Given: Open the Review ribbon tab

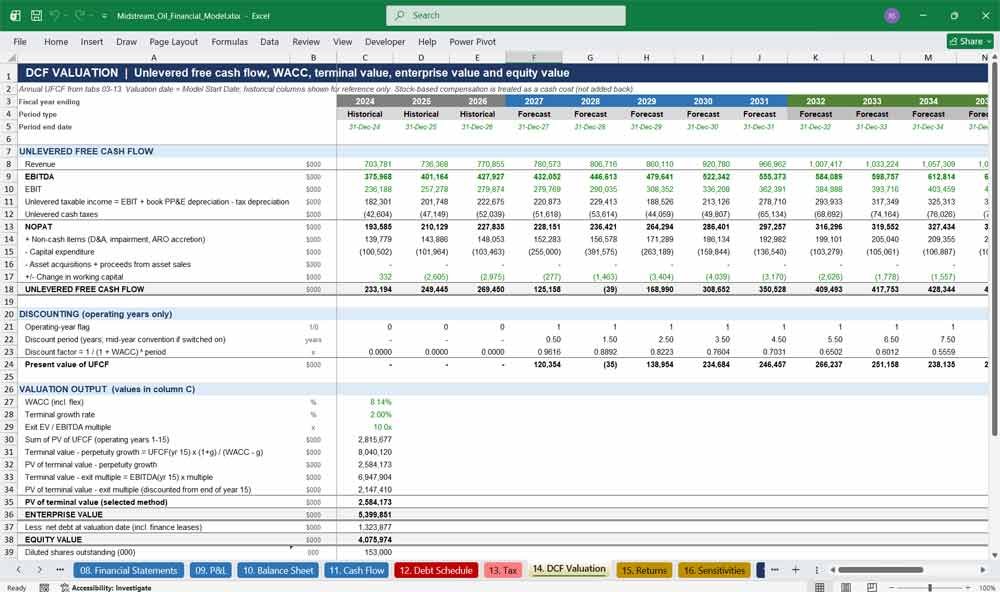Looking at the screenshot, I should [306, 41].
